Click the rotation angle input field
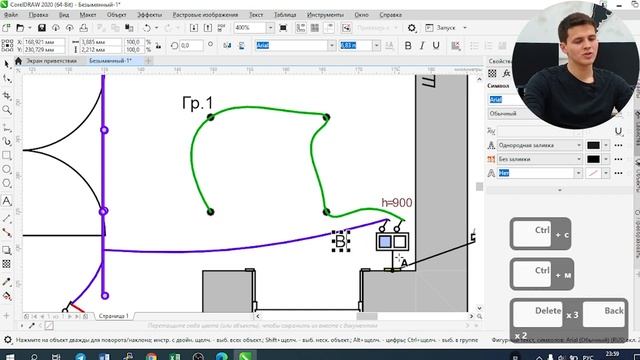The width and height of the screenshot is (640, 360). tap(191, 46)
